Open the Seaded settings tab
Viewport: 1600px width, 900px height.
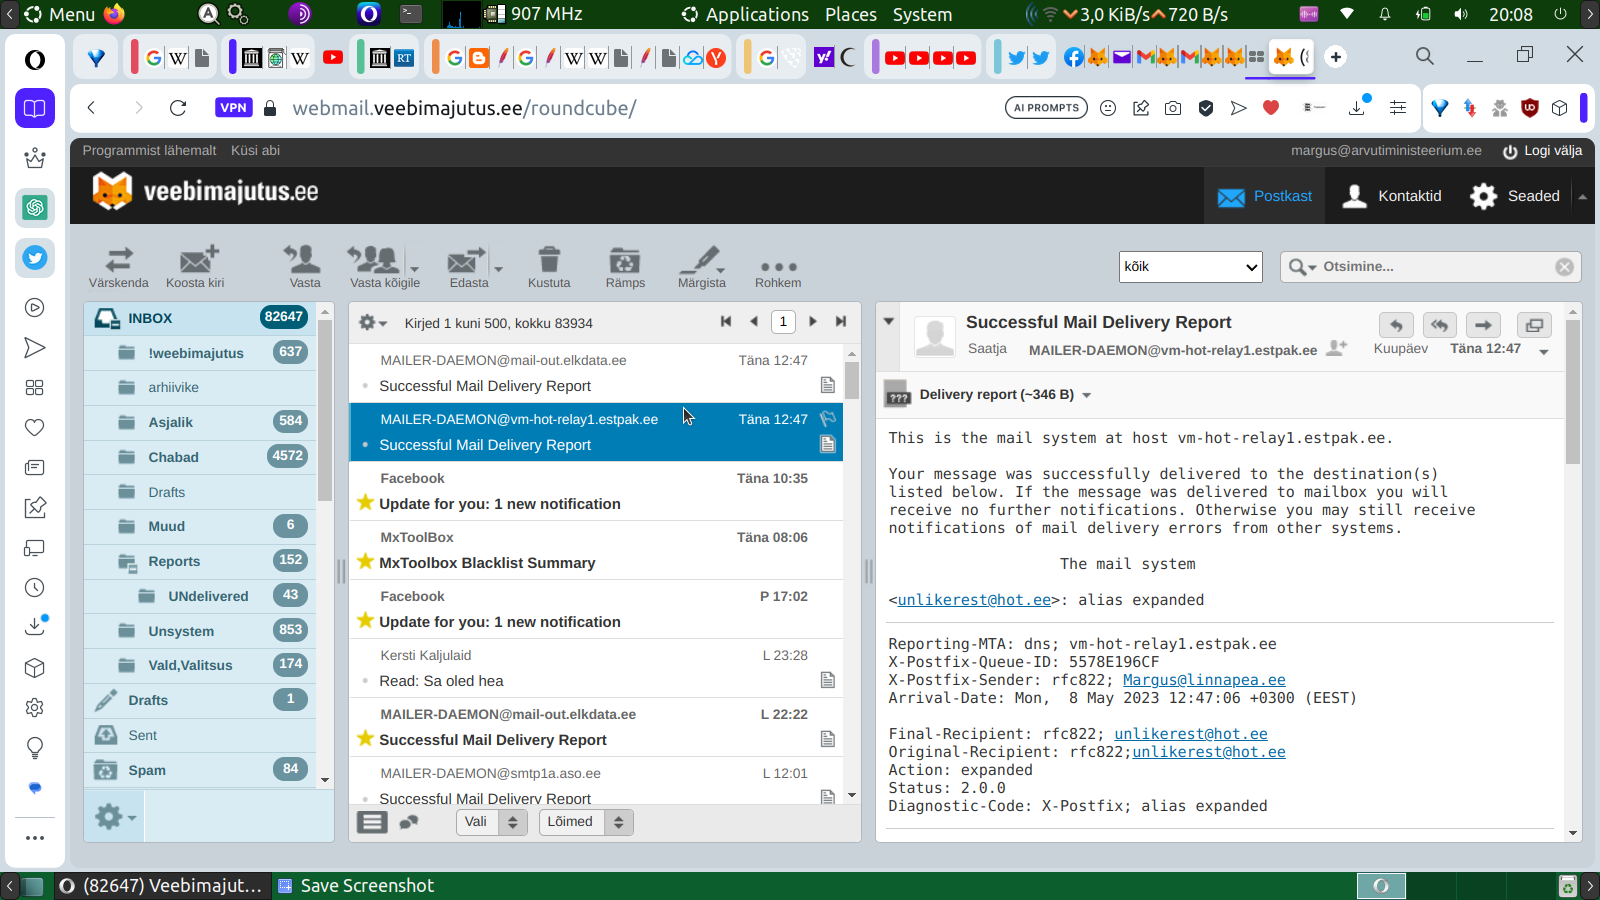(1515, 196)
